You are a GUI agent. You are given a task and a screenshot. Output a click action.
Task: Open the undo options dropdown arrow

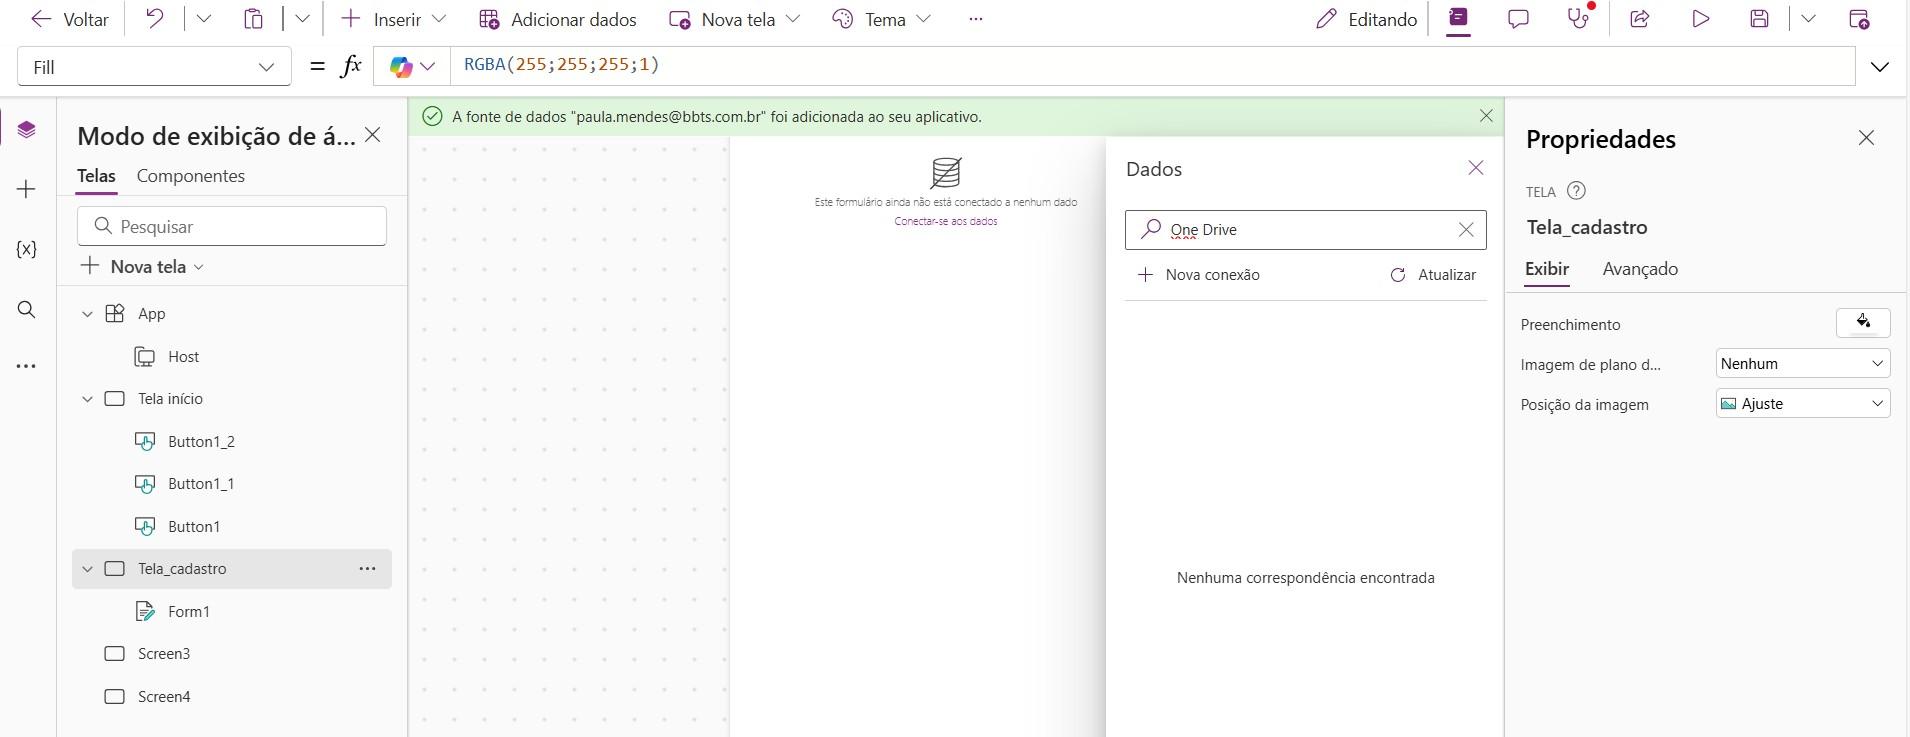tap(203, 19)
